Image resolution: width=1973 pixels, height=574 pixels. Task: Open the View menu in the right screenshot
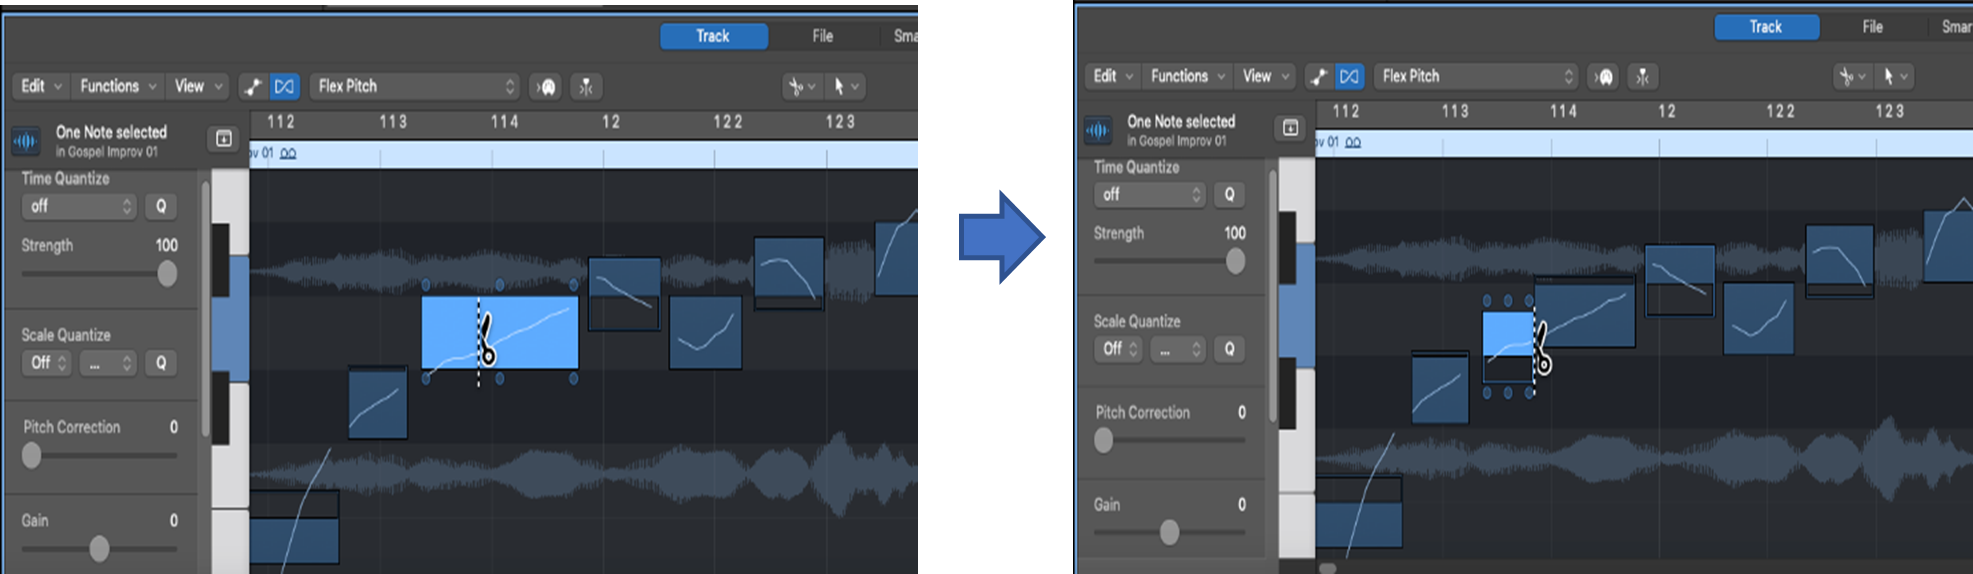point(1266,76)
